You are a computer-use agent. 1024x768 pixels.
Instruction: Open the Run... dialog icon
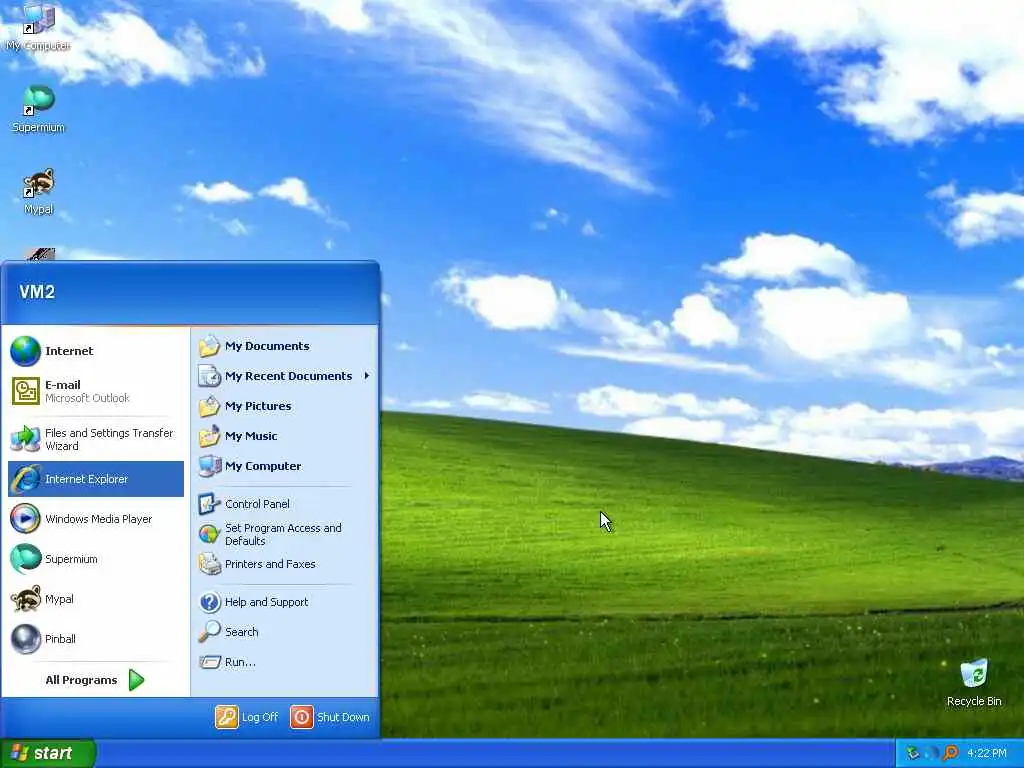[x=210, y=662]
